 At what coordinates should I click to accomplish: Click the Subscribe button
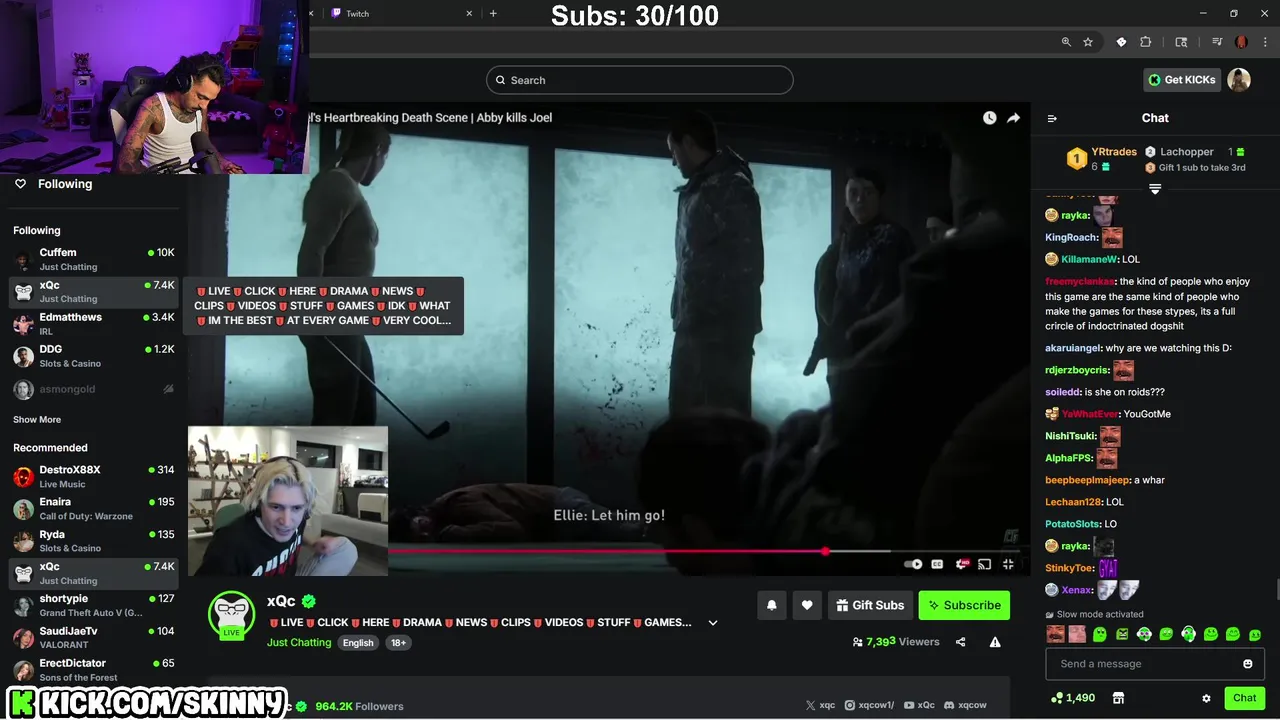tap(964, 605)
